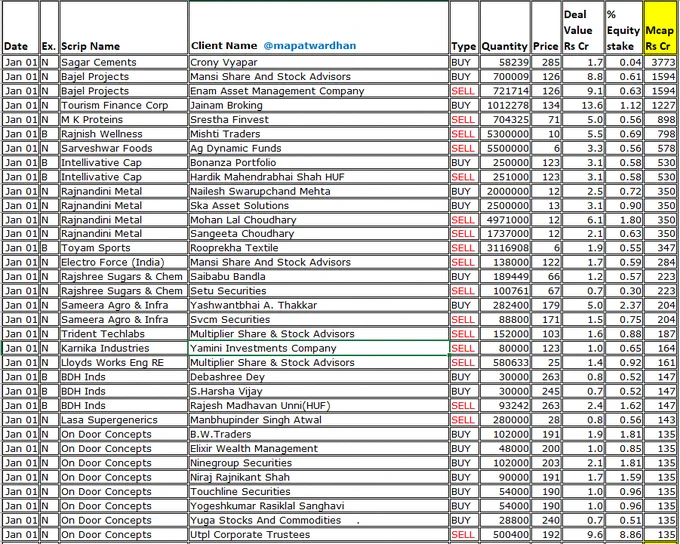Click the % Equity stake header
The image size is (680, 544).
point(624,28)
